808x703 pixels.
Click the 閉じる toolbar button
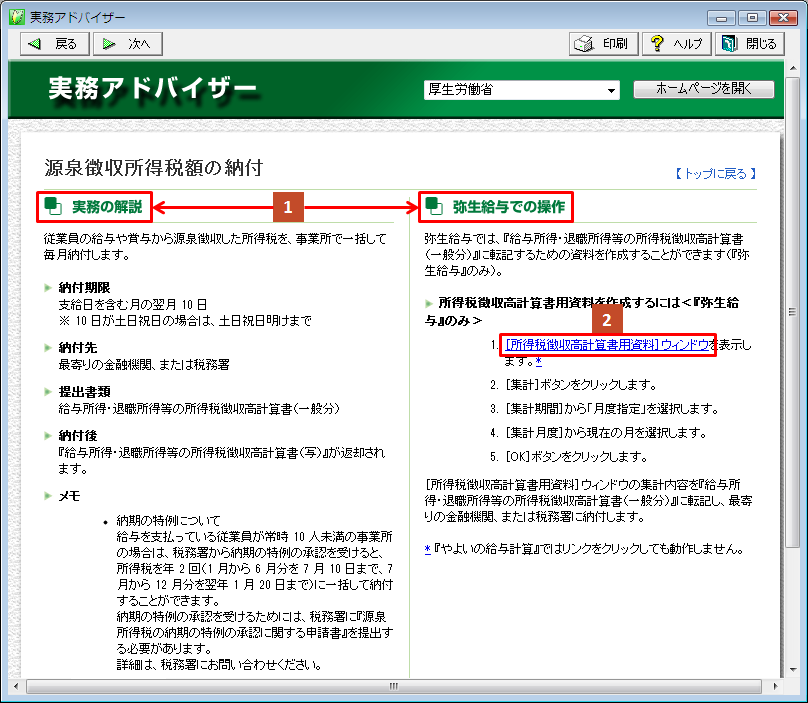pos(749,44)
